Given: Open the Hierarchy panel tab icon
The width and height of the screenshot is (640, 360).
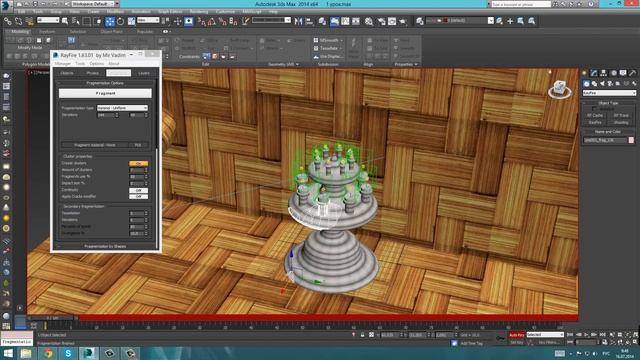Looking at the screenshot, I should coord(604,73).
